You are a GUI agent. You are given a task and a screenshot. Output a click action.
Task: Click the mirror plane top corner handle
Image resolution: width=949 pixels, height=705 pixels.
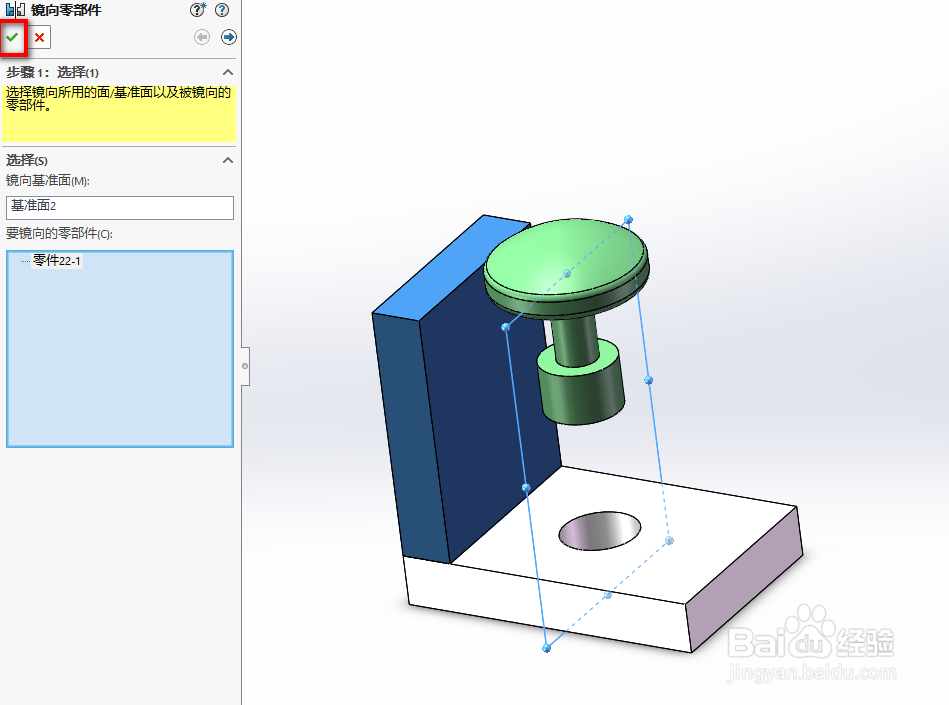628,220
